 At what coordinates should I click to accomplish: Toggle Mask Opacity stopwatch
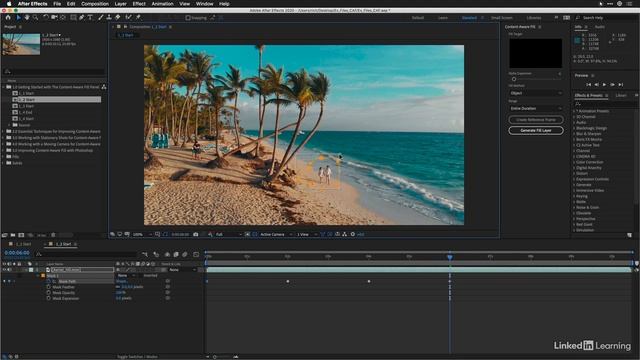click(49, 293)
